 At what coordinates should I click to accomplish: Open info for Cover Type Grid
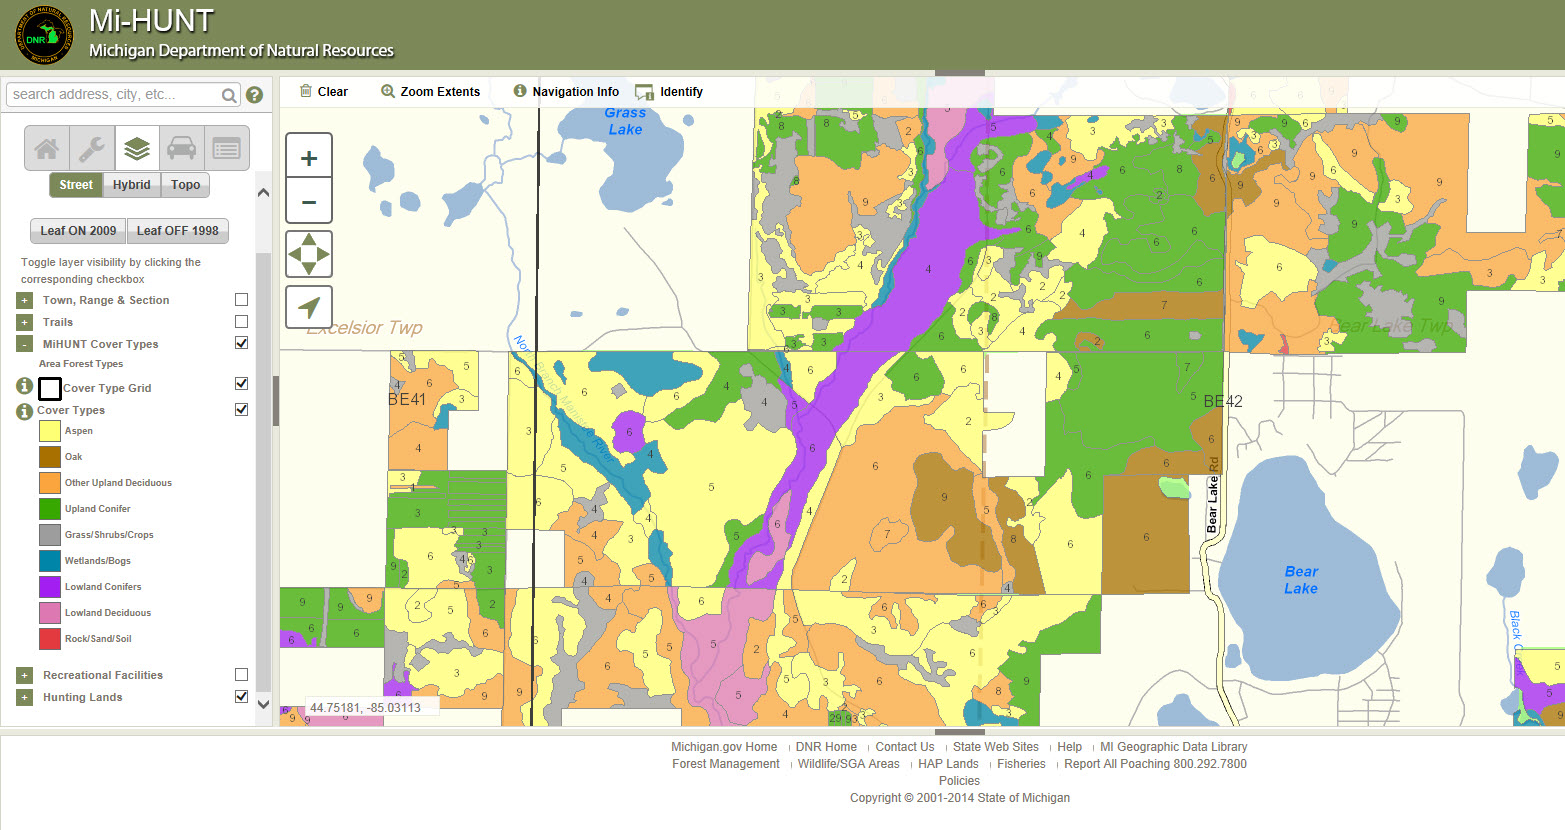25,386
